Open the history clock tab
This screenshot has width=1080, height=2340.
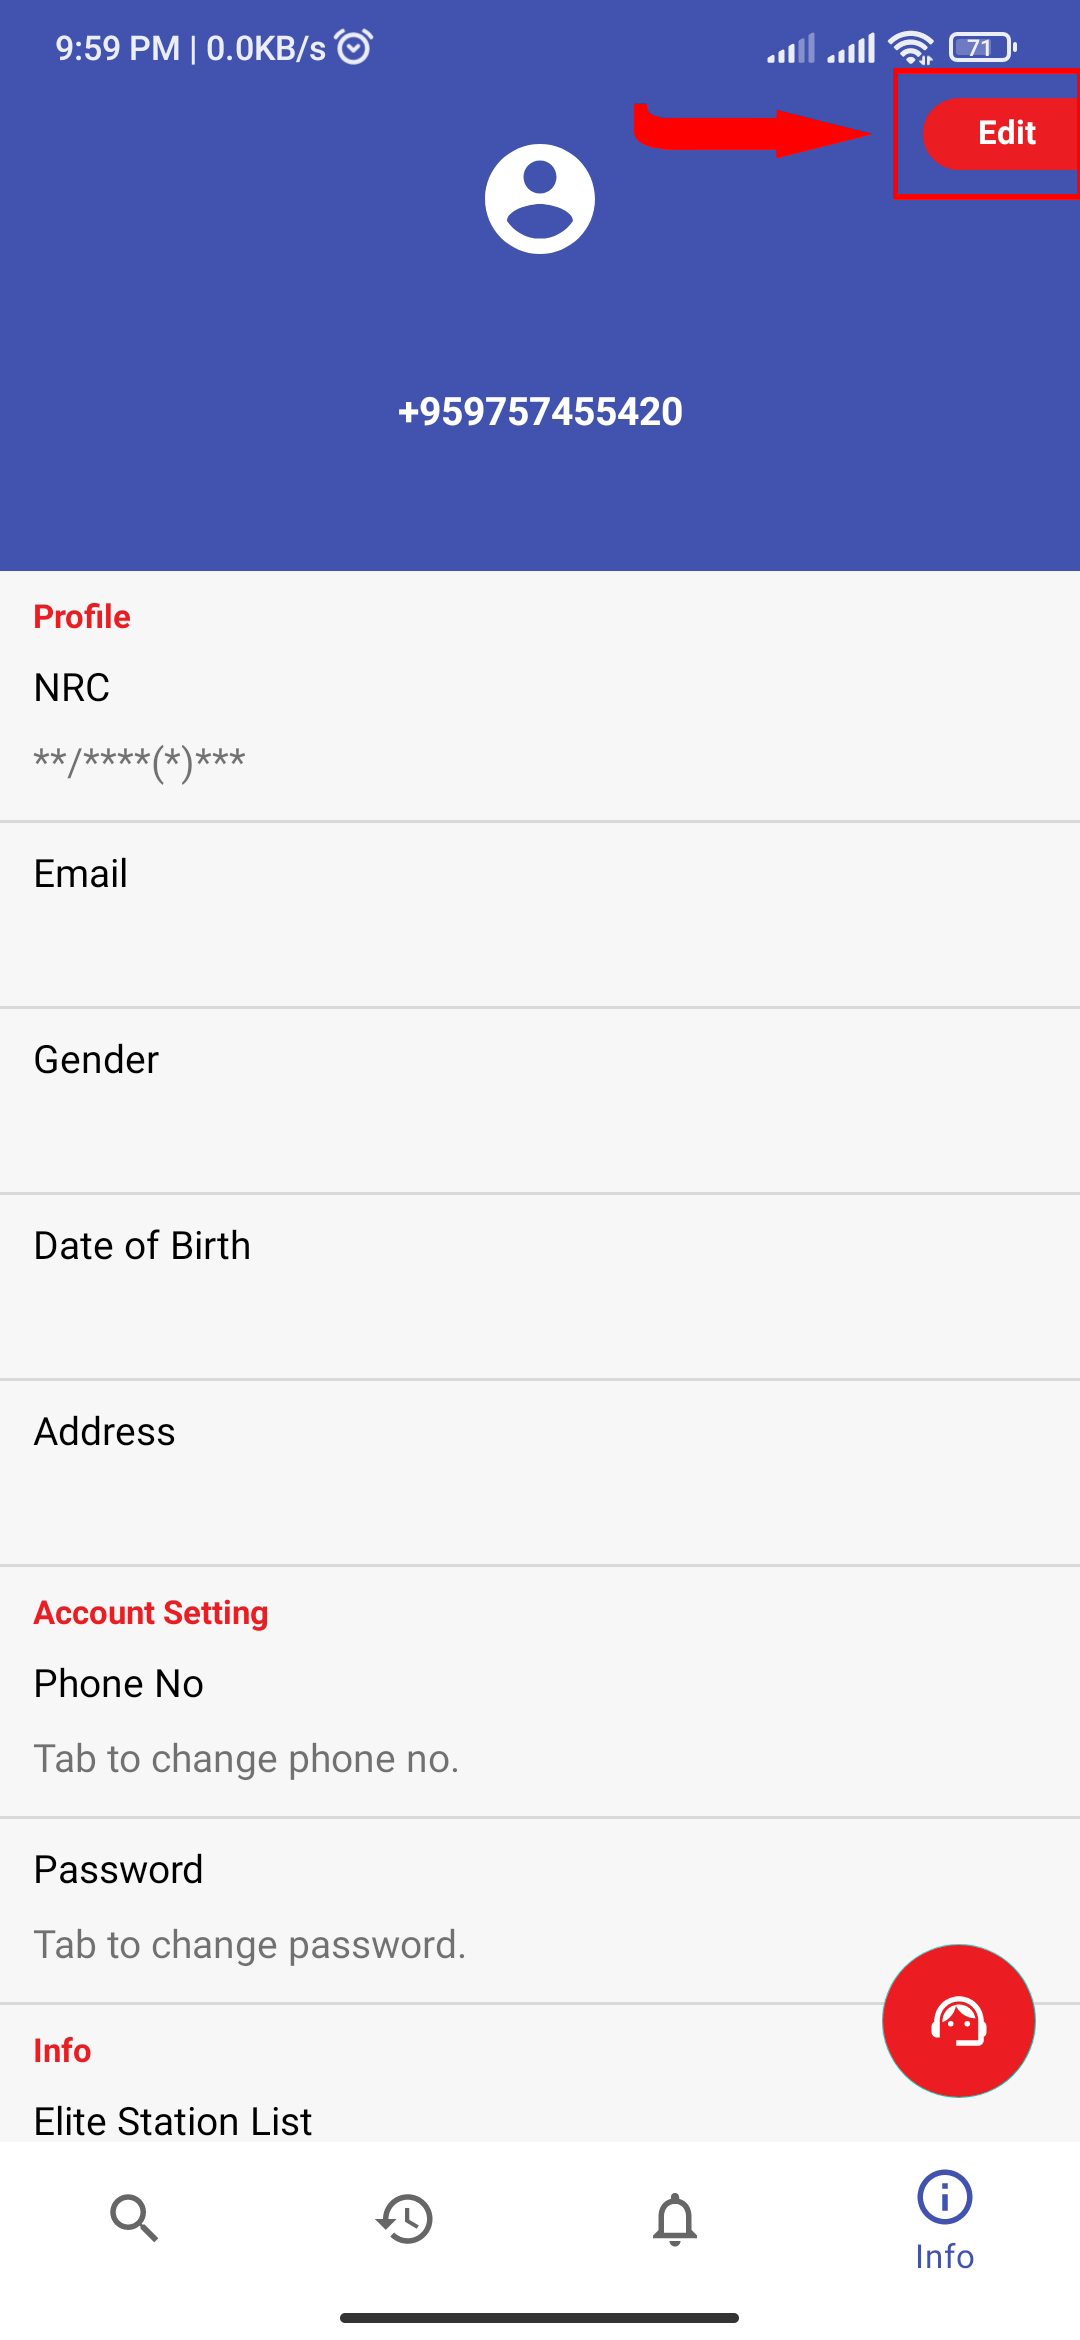[405, 2218]
